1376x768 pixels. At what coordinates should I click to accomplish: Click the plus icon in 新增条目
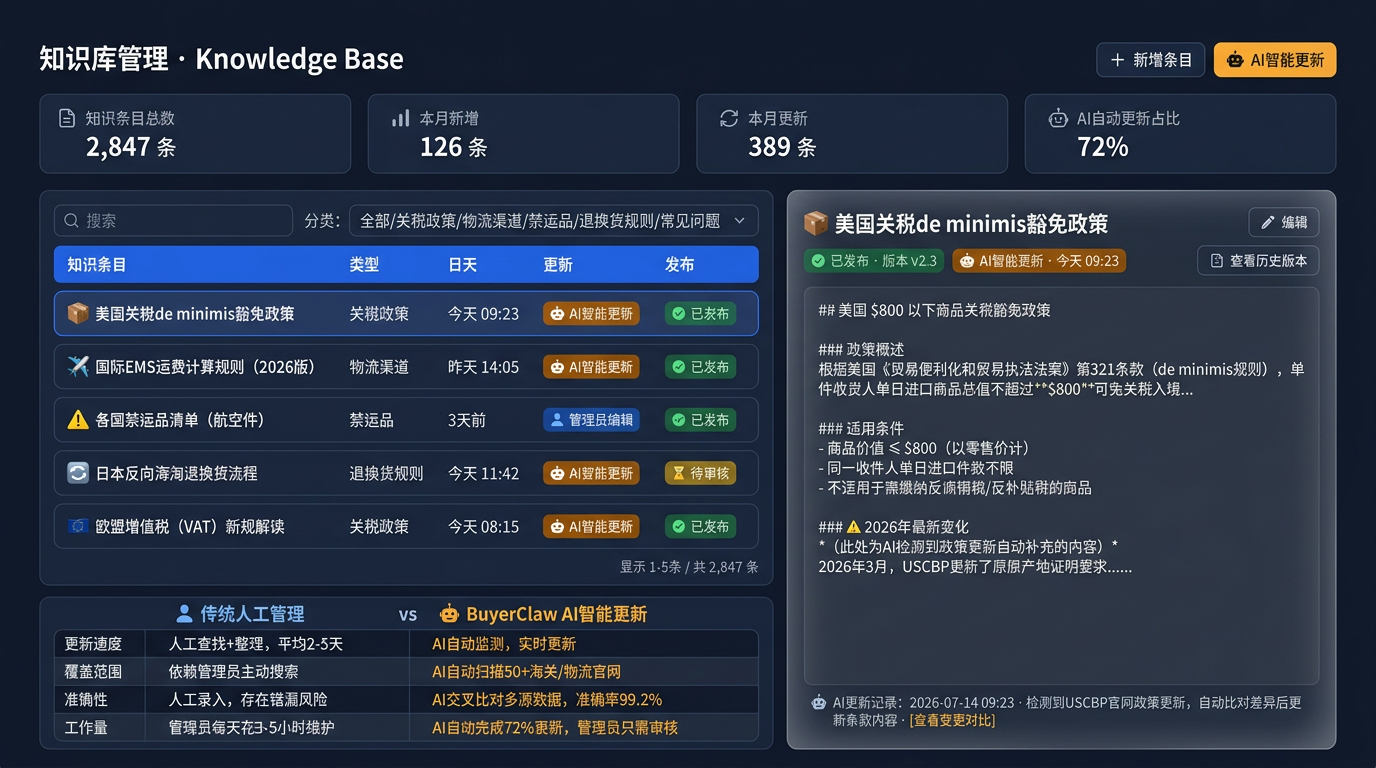1117,60
